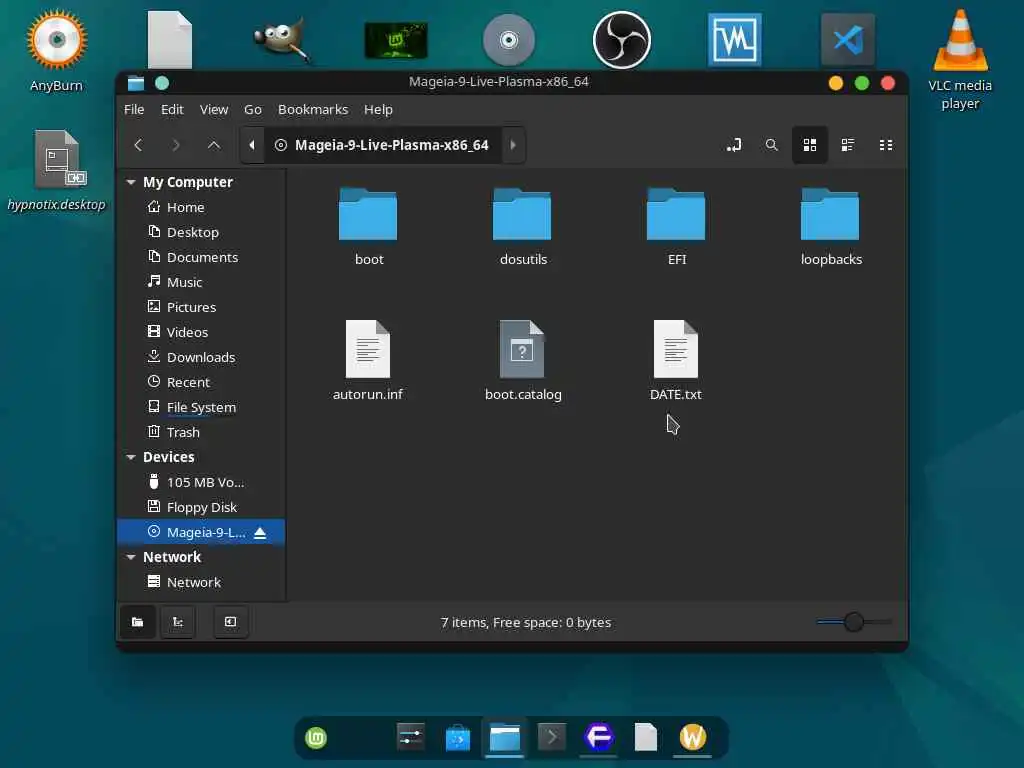1024x768 pixels.
Task: Open Visual Studio Code desktop icon
Action: (x=848, y=40)
